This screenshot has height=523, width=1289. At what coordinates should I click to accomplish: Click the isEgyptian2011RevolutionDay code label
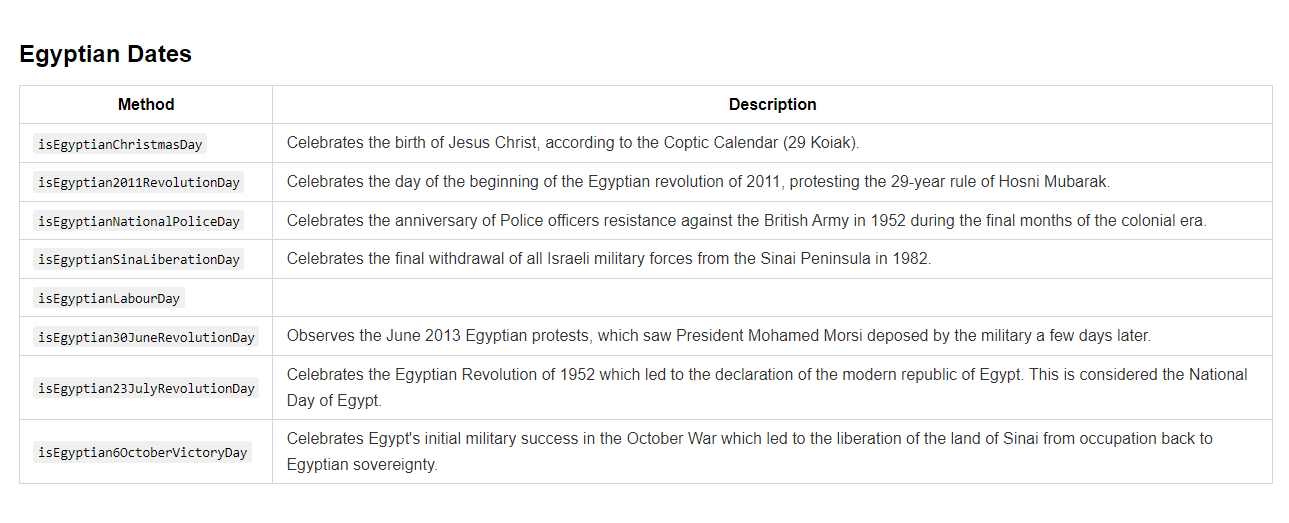139,183
